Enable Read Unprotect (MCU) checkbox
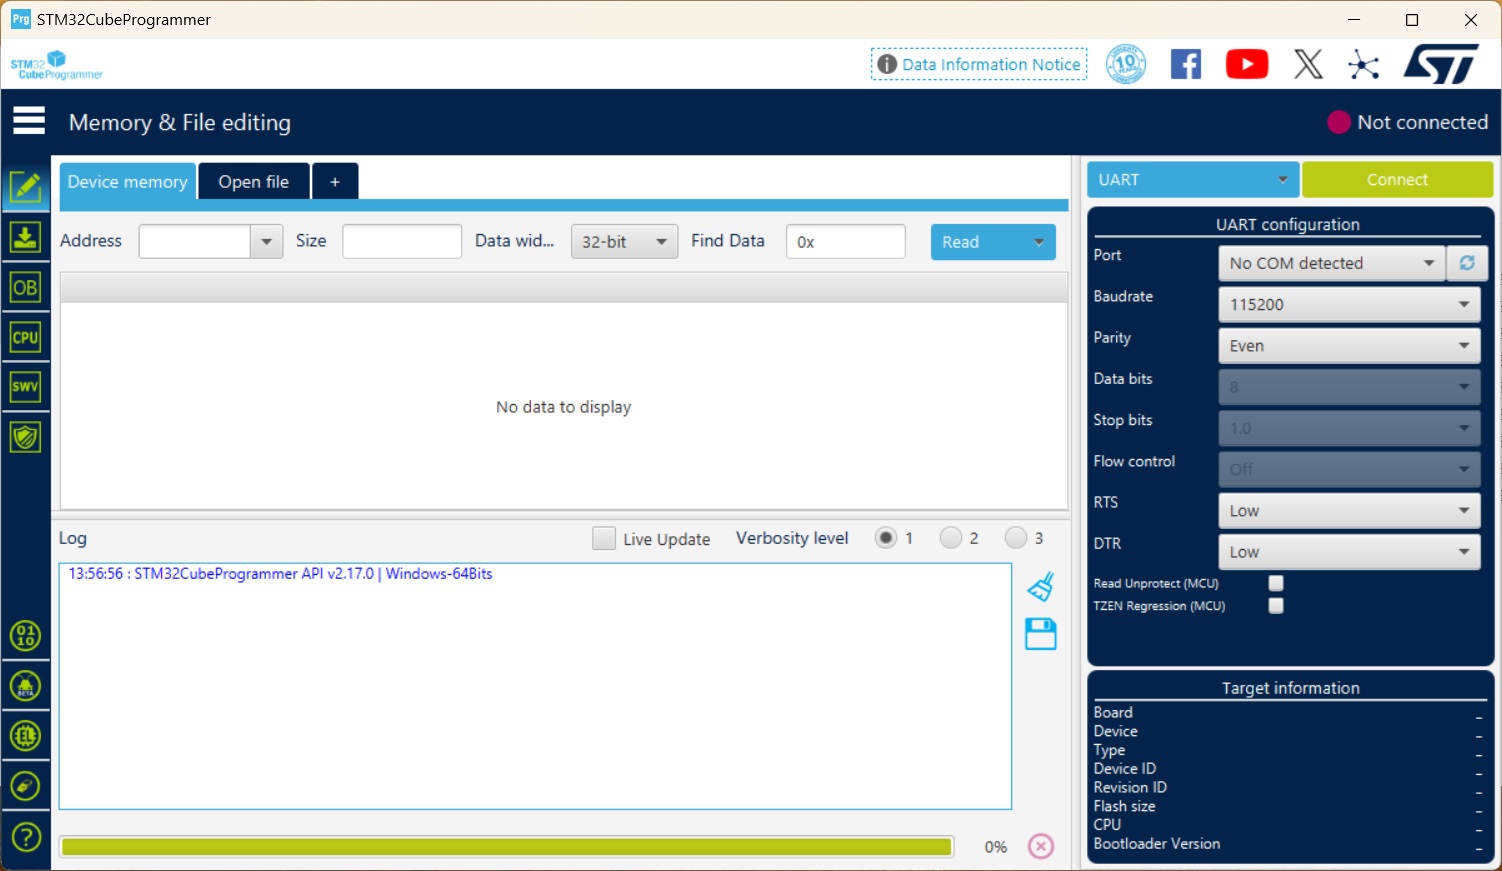 click(1276, 583)
